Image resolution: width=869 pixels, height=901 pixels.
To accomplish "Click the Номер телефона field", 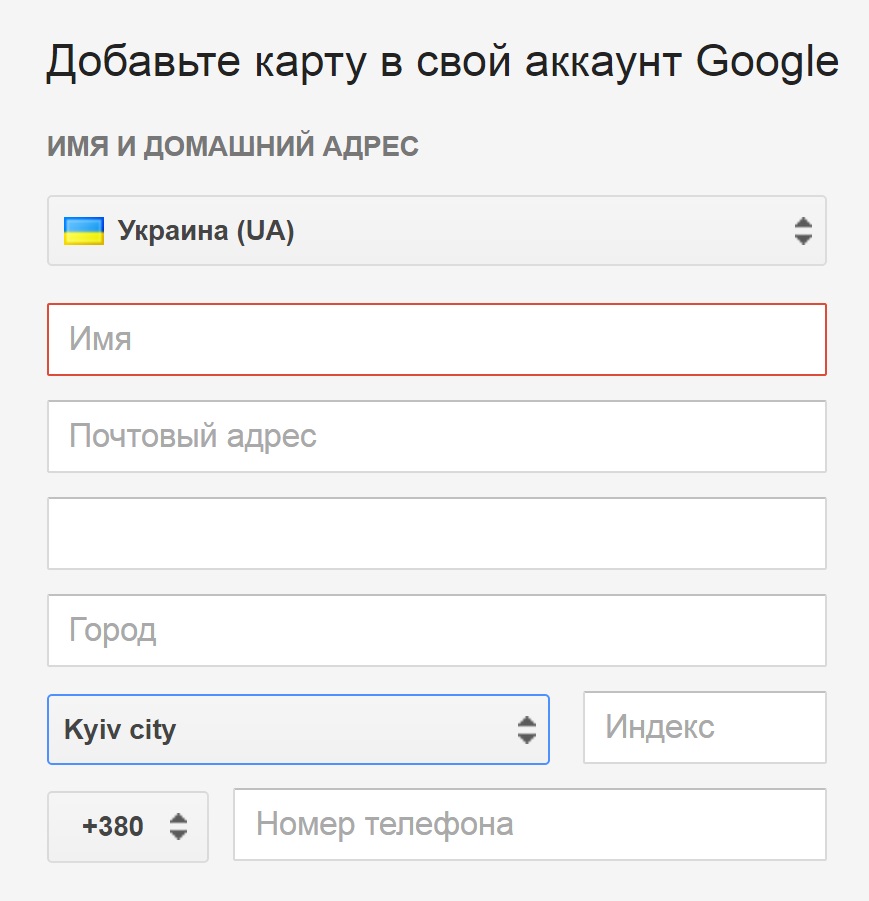I will pyautogui.click(x=530, y=824).
